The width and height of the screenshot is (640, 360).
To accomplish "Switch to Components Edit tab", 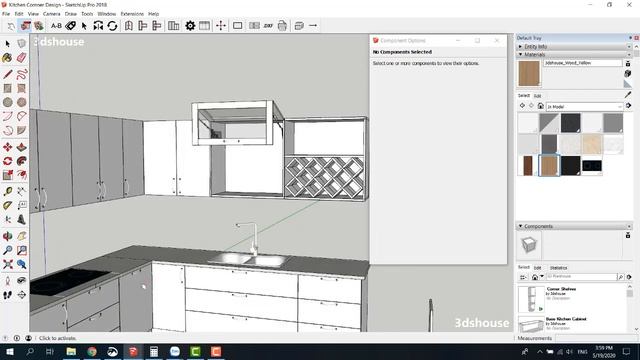I will 538,268.
